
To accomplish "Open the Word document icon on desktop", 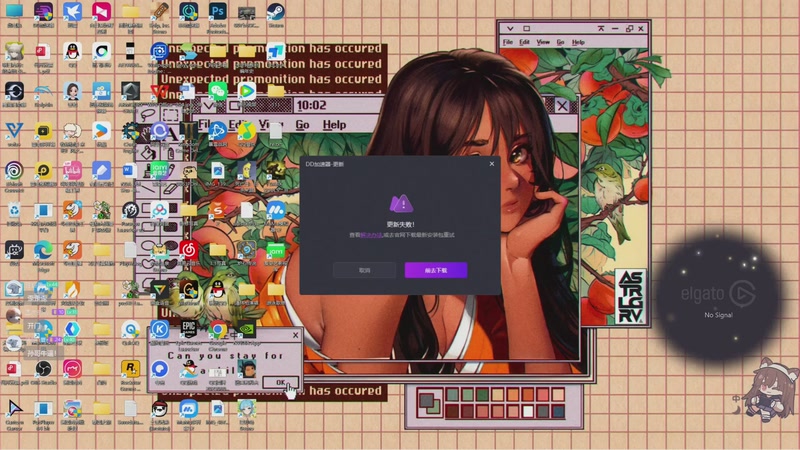I will [x=131, y=170].
